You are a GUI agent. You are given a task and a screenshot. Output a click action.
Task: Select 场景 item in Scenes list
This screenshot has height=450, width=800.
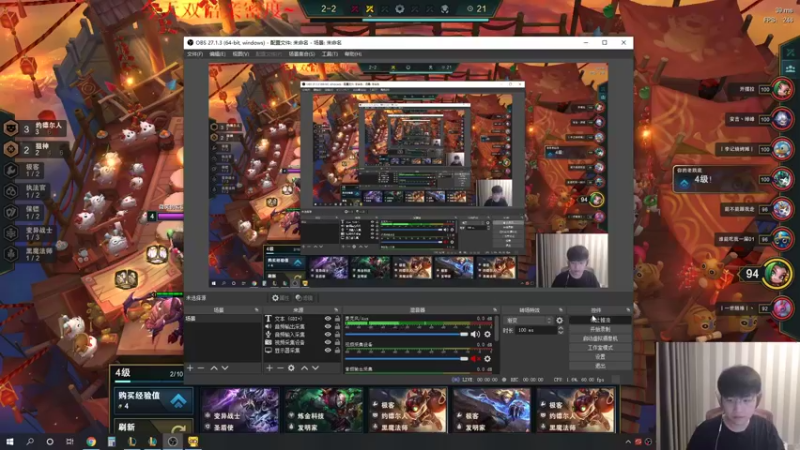click(x=223, y=319)
